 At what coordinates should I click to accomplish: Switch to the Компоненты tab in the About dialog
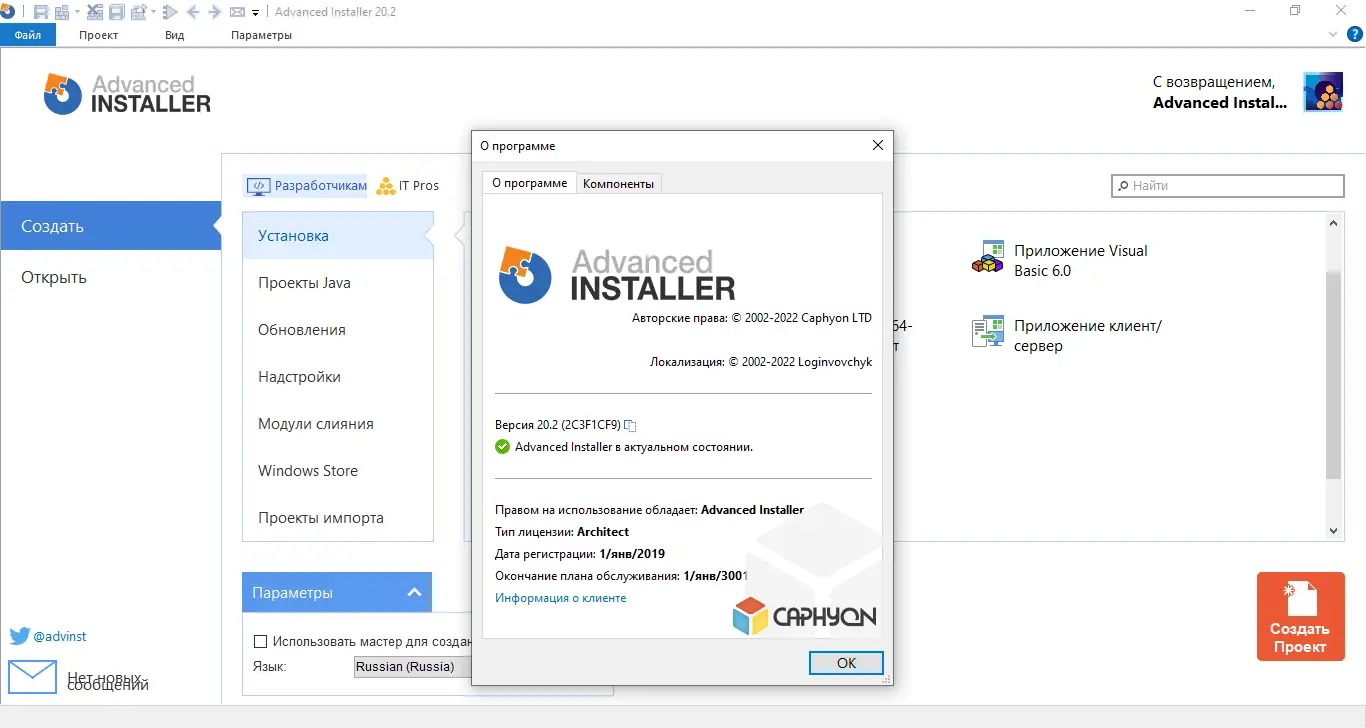click(x=618, y=183)
